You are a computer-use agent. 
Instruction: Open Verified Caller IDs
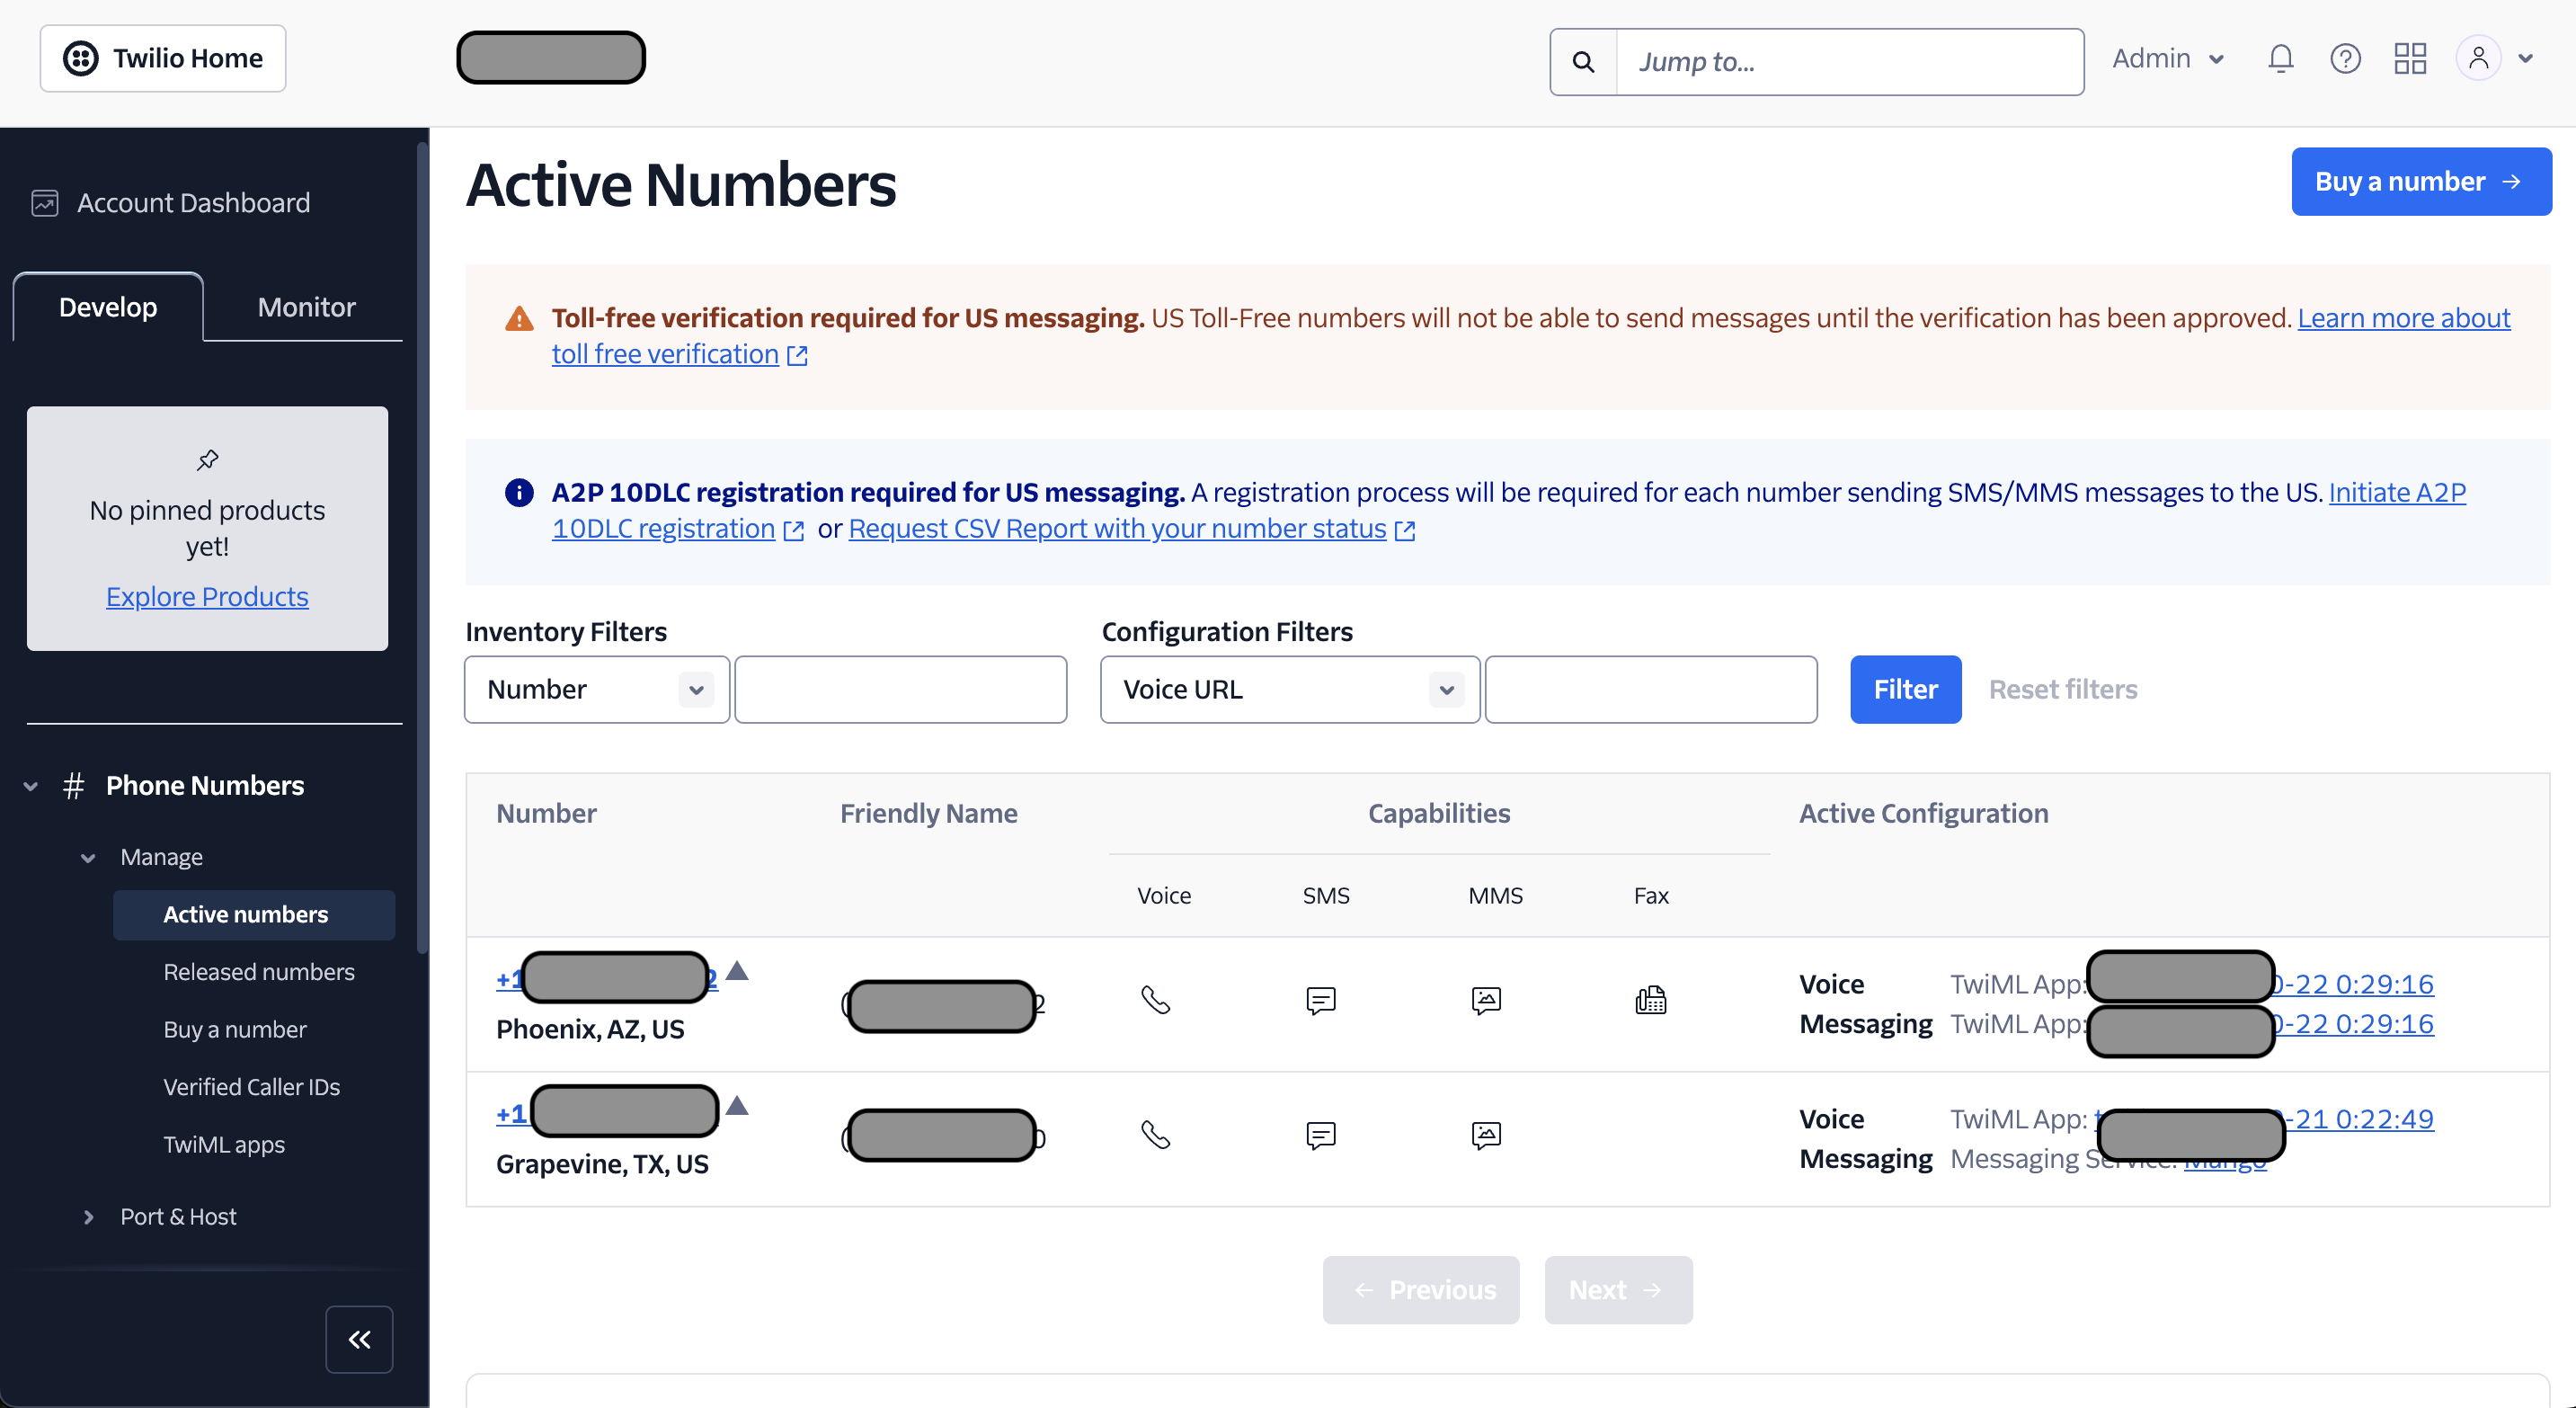[251, 1087]
